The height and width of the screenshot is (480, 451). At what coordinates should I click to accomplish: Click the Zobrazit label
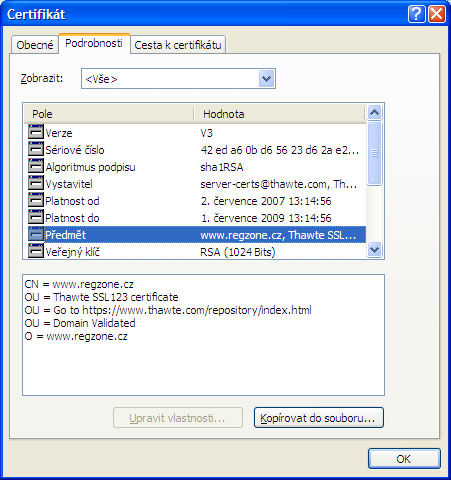tap(42, 78)
